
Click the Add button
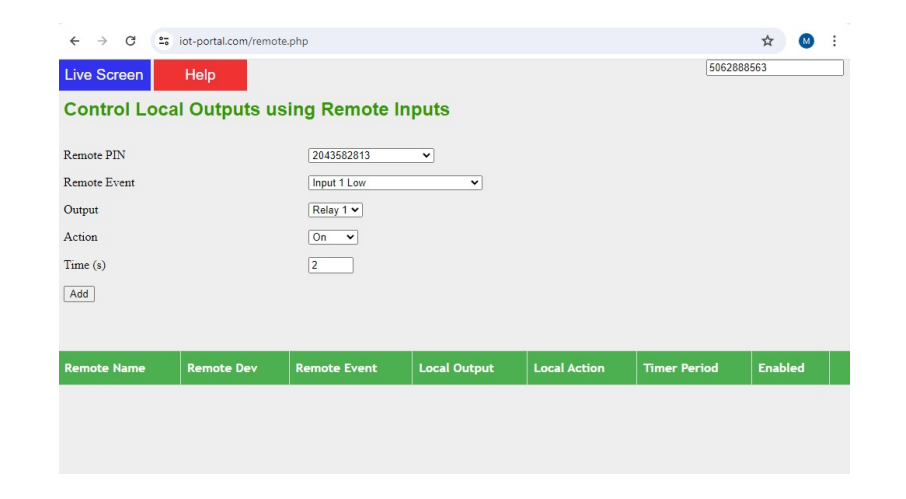point(79,294)
